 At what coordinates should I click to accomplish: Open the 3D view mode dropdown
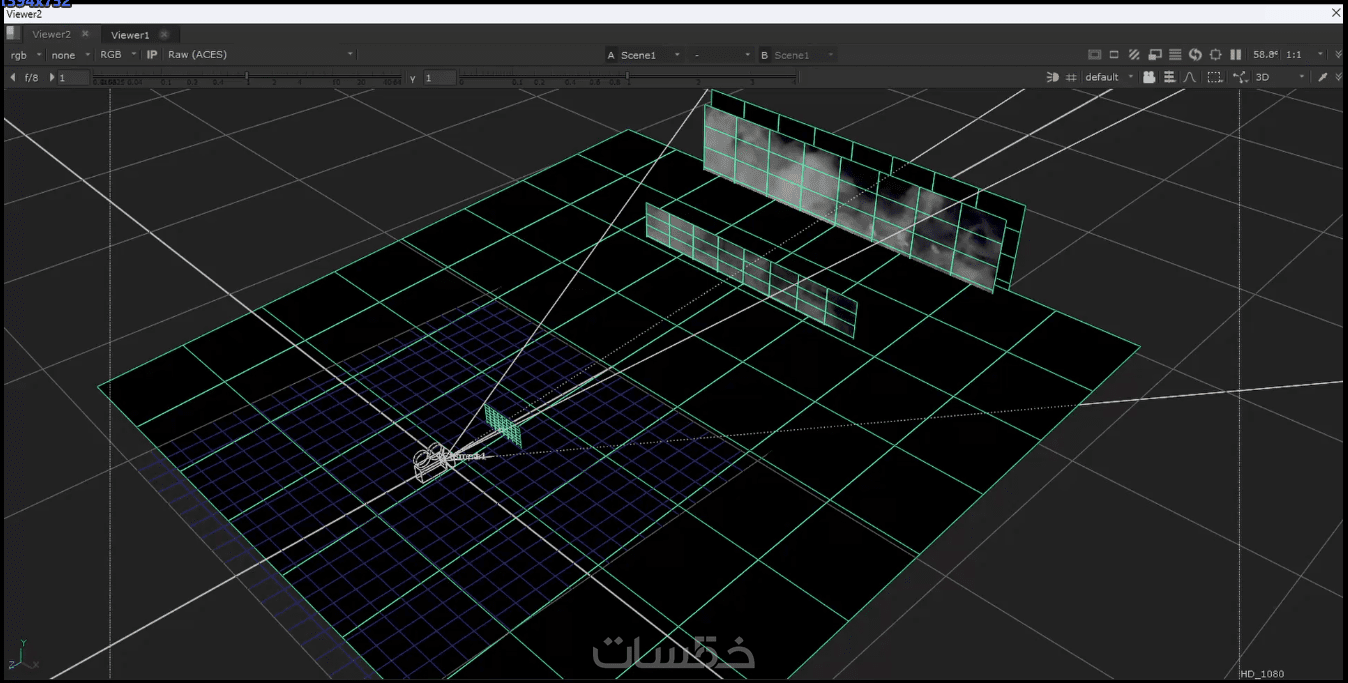coord(1281,77)
